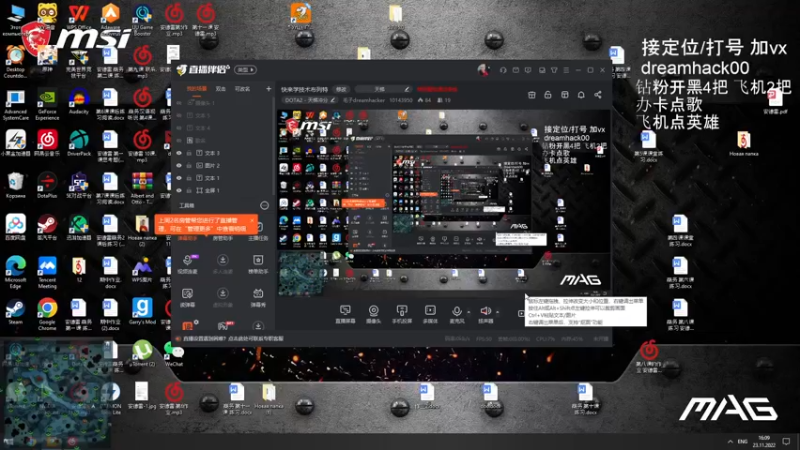This screenshot has height=450, width=800.
Task: Toggle visibility of 图片 2 layer
Action: pos(179,166)
